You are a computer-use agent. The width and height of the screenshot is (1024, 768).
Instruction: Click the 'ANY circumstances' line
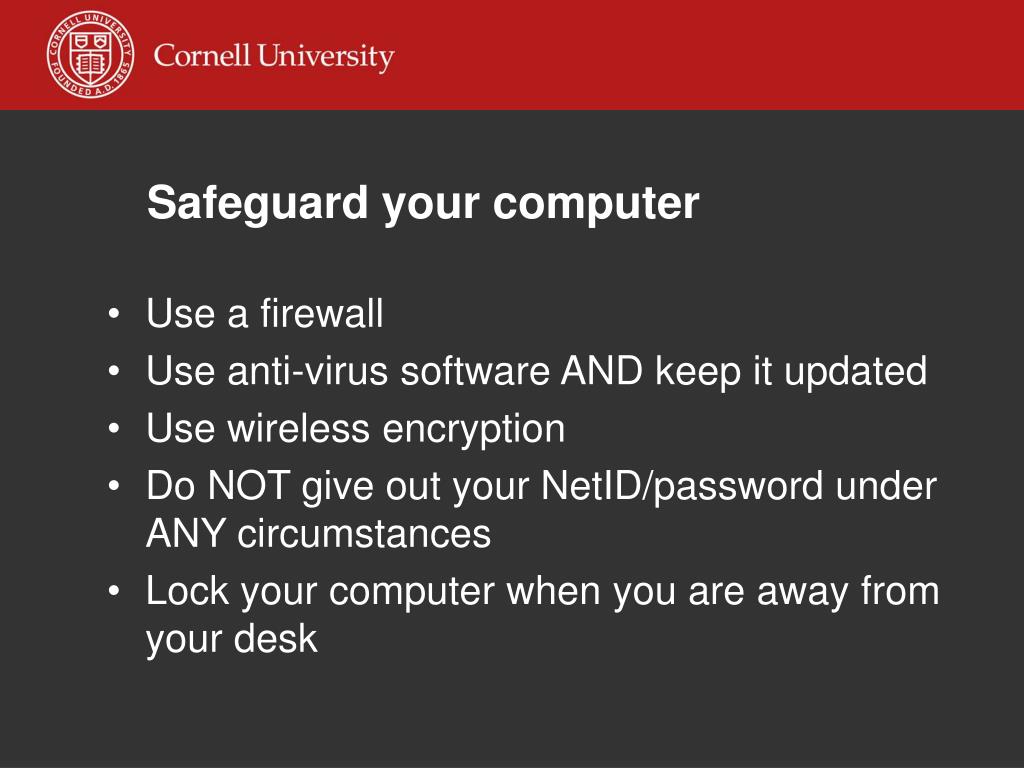point(319,534)
